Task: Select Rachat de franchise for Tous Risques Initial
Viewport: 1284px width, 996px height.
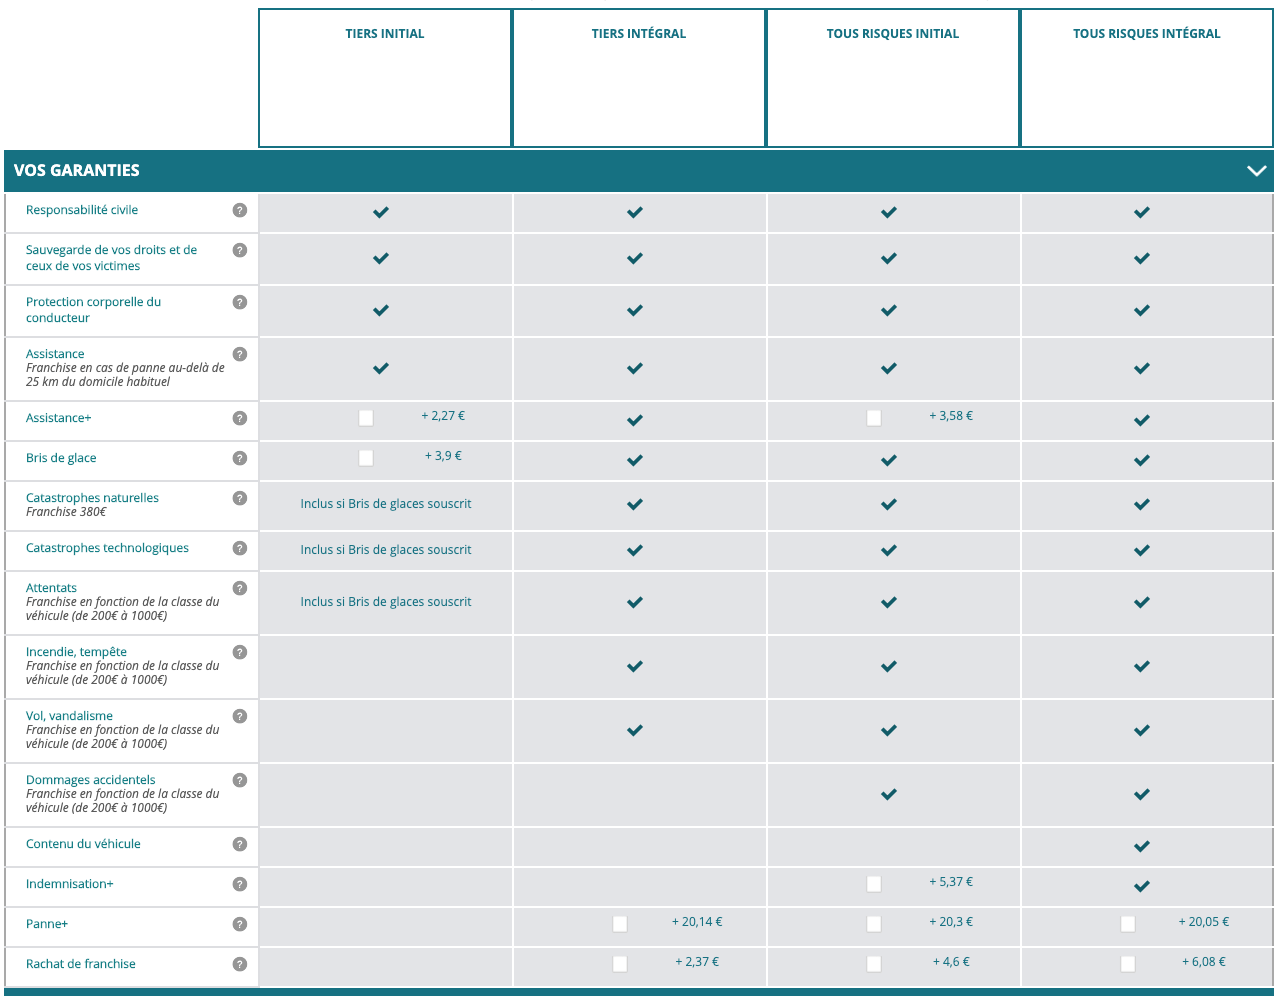Action: pos(874,964)
